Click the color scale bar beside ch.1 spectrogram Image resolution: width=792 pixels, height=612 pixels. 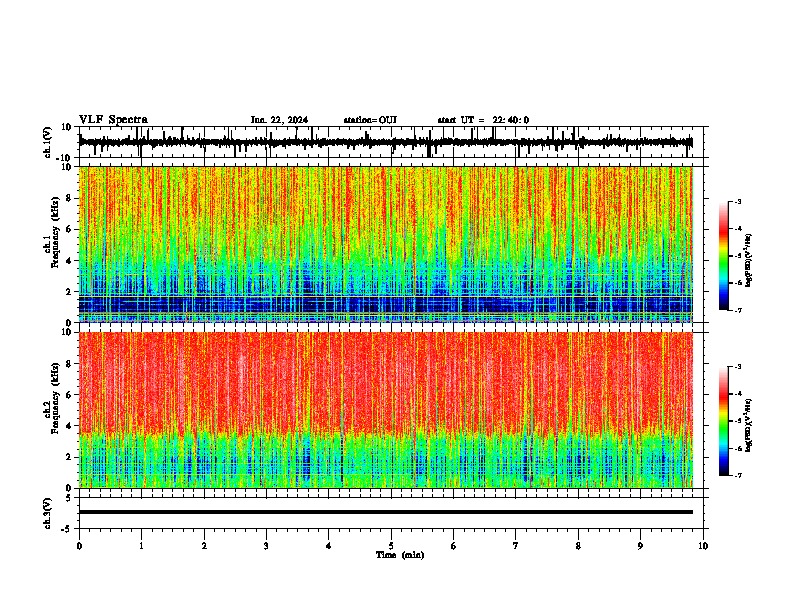pyautogui.click(x=723, y=256)
